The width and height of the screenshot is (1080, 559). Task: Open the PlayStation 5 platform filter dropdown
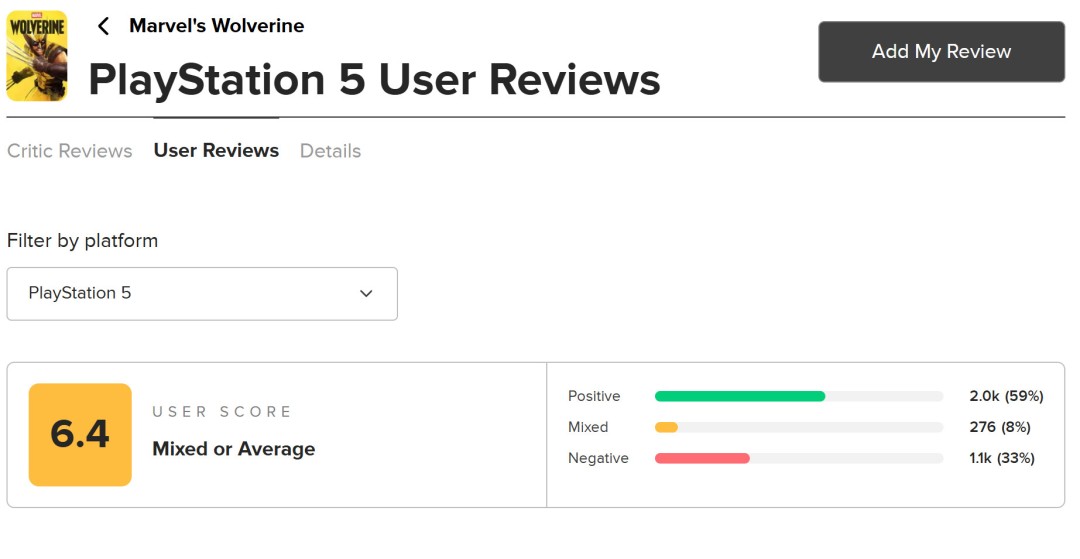[202, 293]
